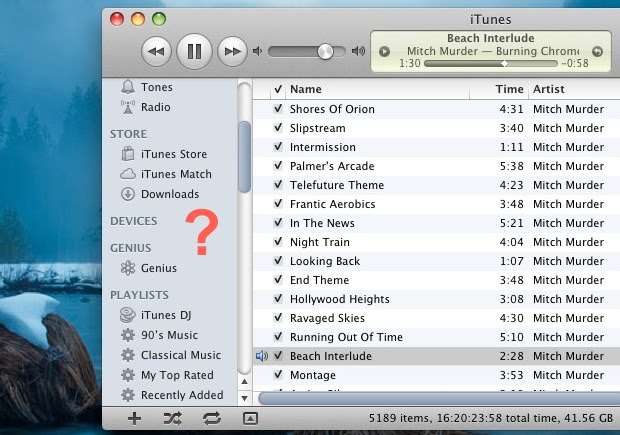Click the checkmark column header

tap(278, 89)
